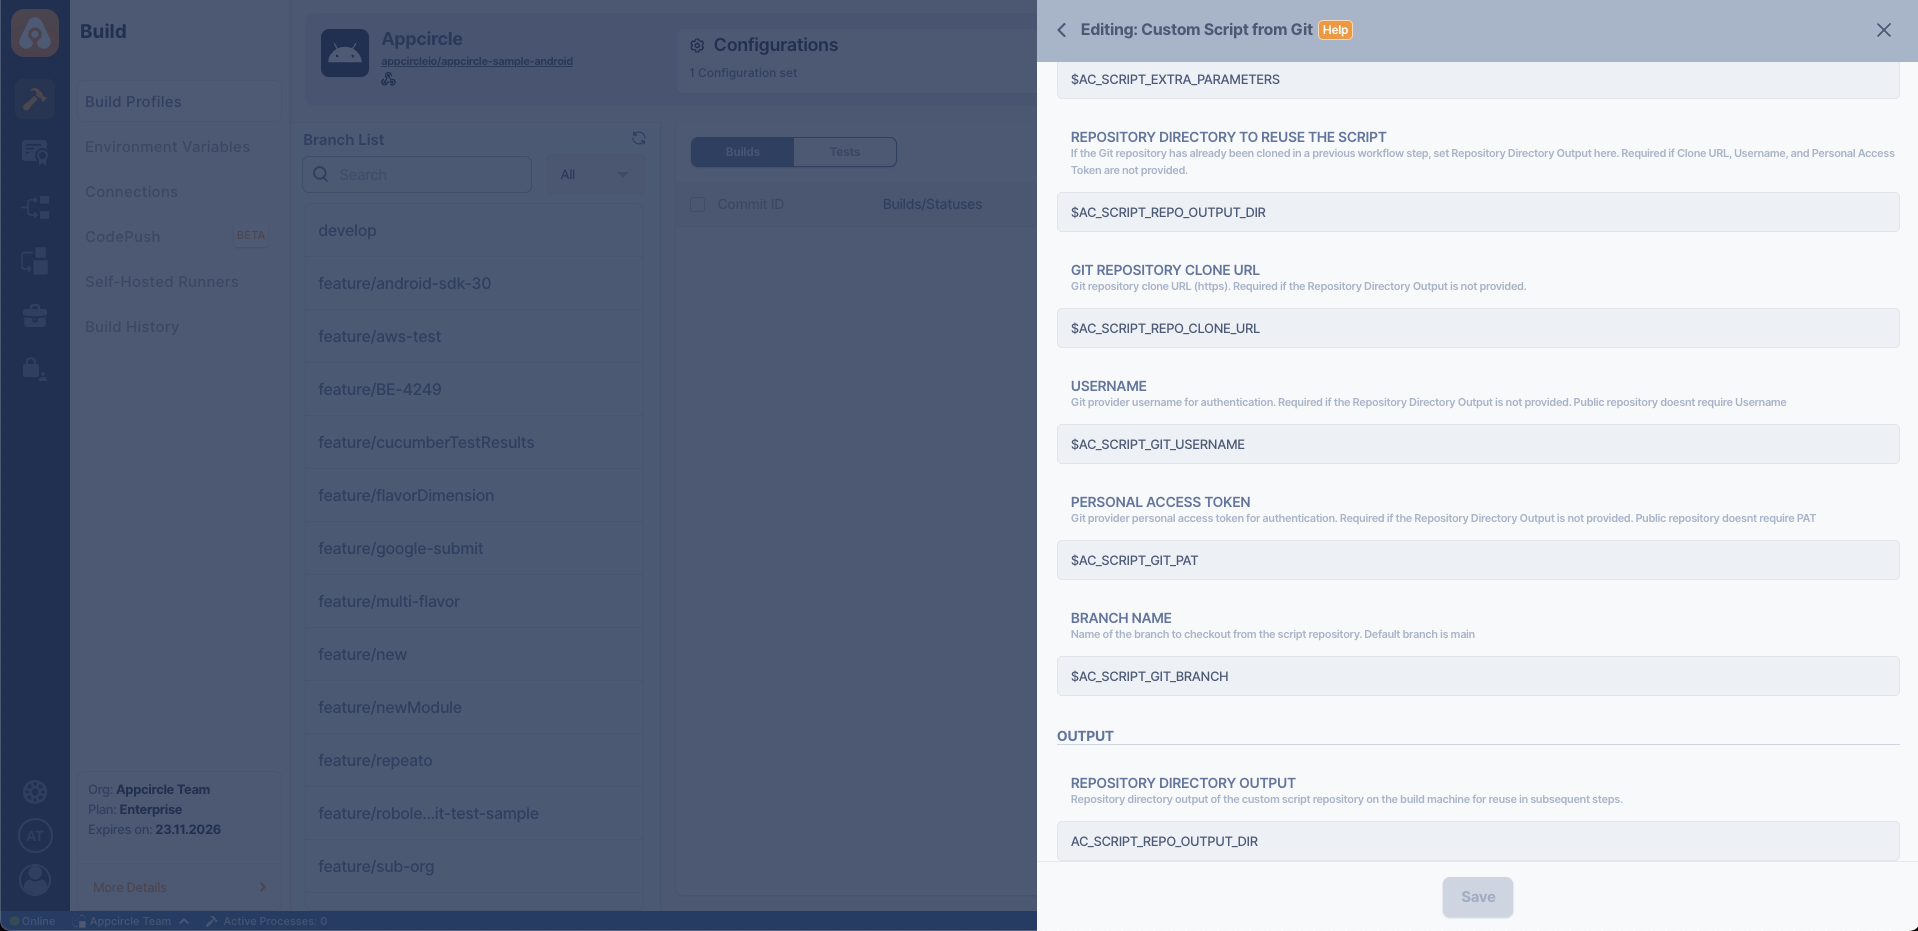The image size is (1918, 931).
Task: Tick the Commit ID select-all checkbox
Action: [698, 204]
